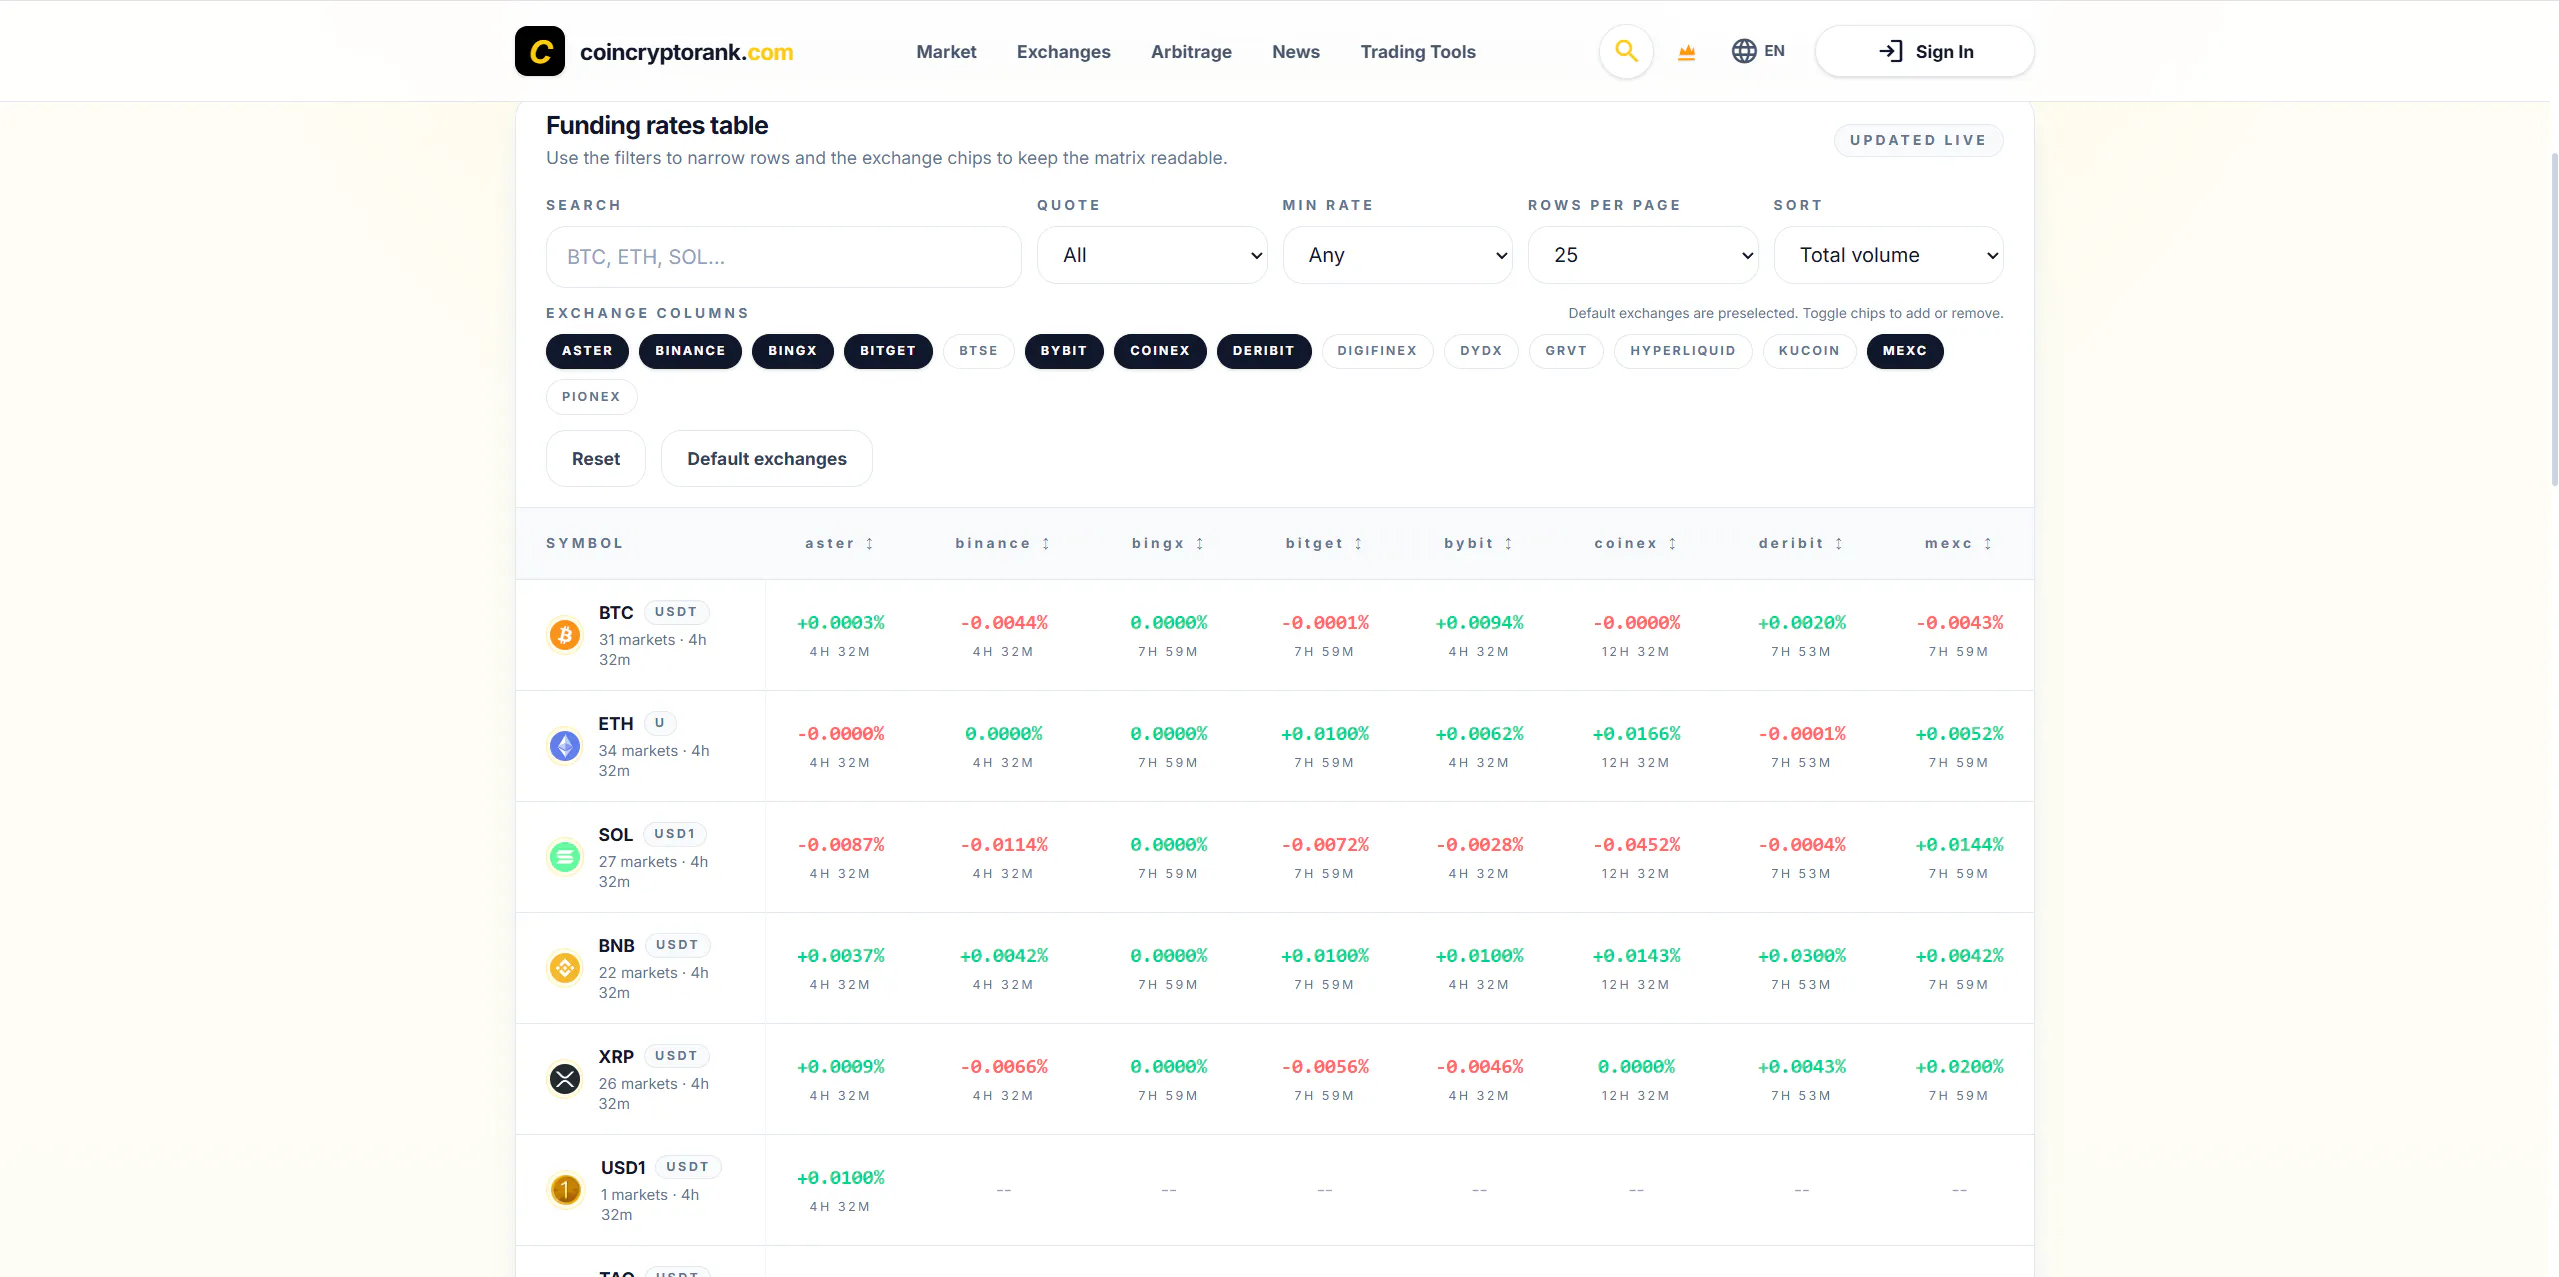2559x1277 pixels.
Task: Enable the KUCOIN exchange chip
Action: [x=1809, y=351]
